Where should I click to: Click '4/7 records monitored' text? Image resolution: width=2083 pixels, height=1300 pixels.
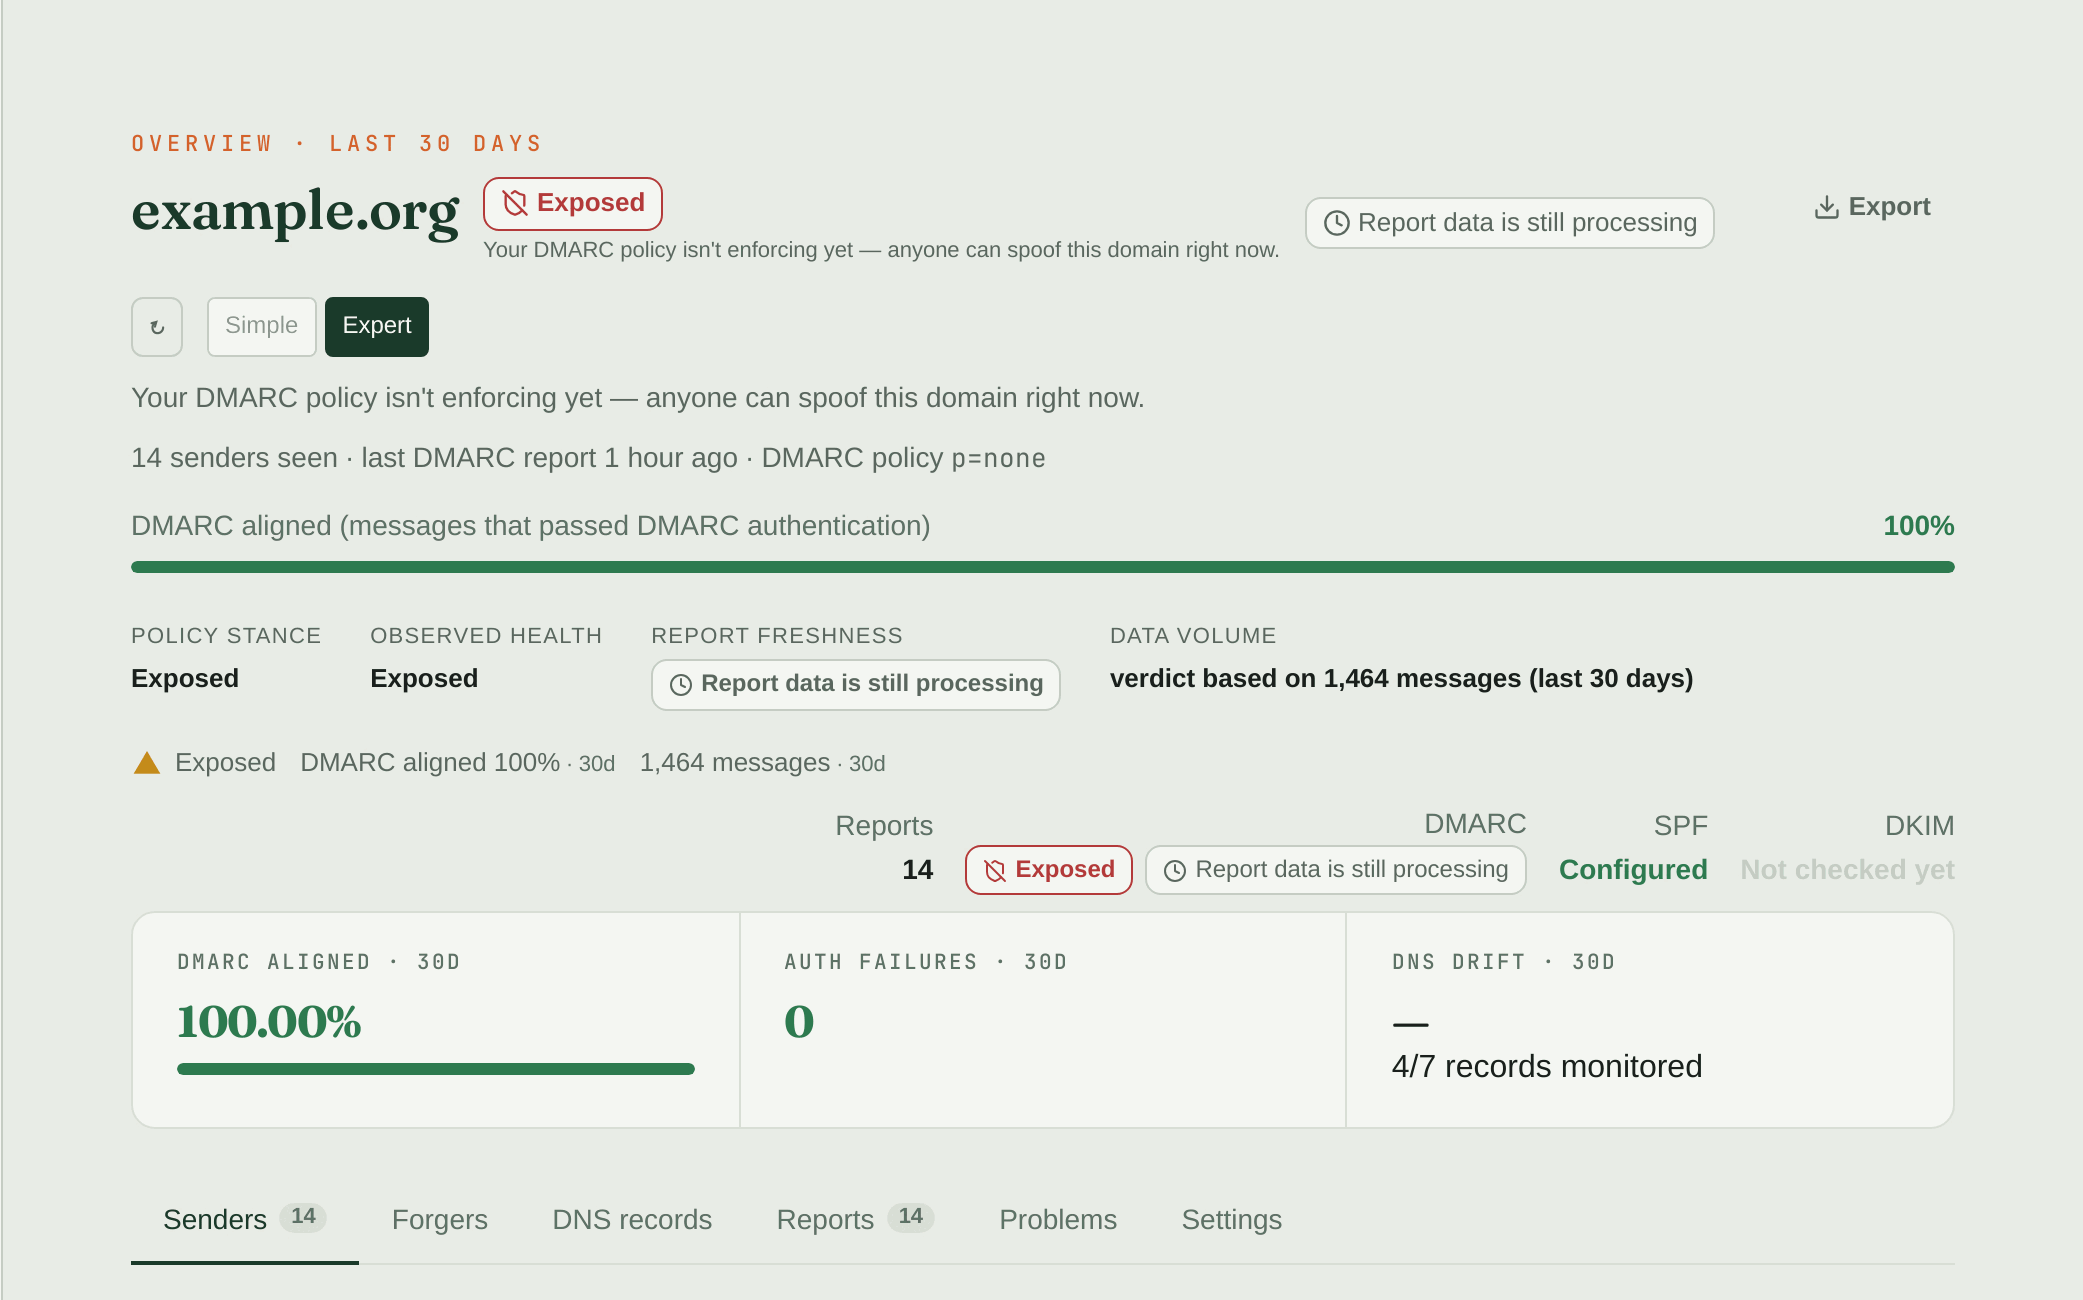(1547, 1067)
